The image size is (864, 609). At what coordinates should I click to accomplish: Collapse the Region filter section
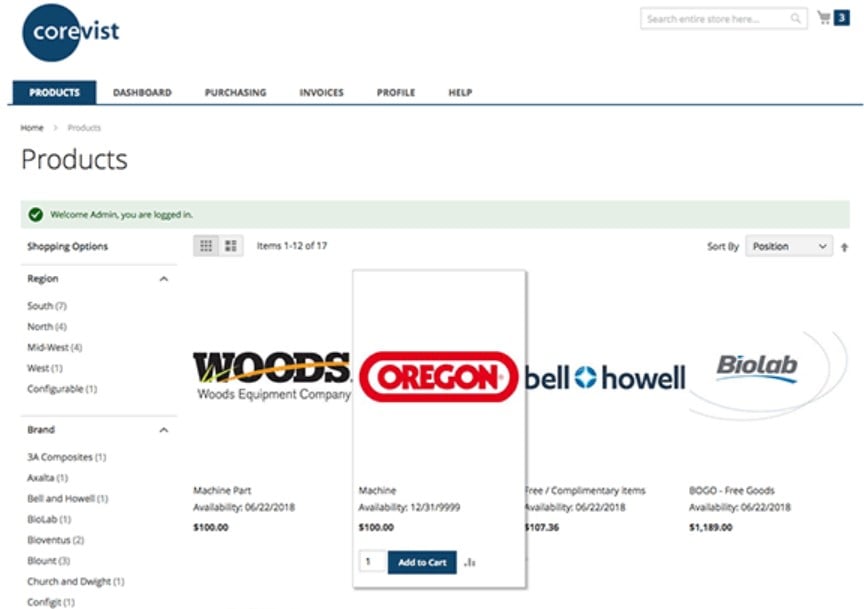coord(164,279)
